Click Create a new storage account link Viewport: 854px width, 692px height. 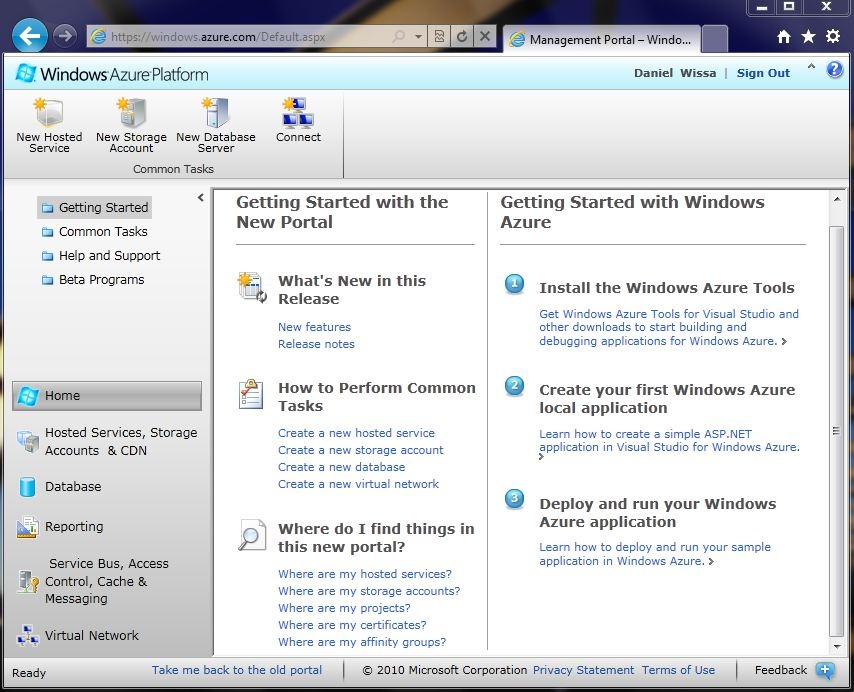[361, 450]
